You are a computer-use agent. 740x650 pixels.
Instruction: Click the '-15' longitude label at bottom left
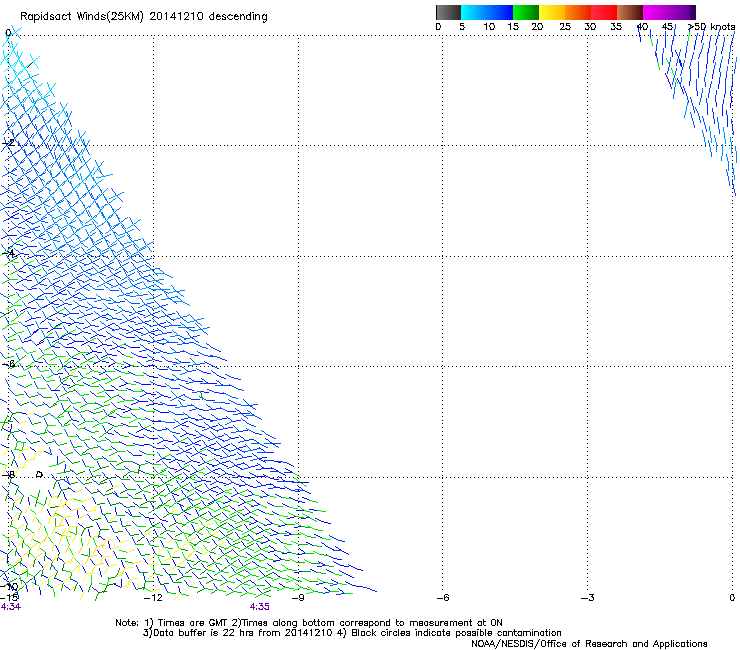[9, 598]
